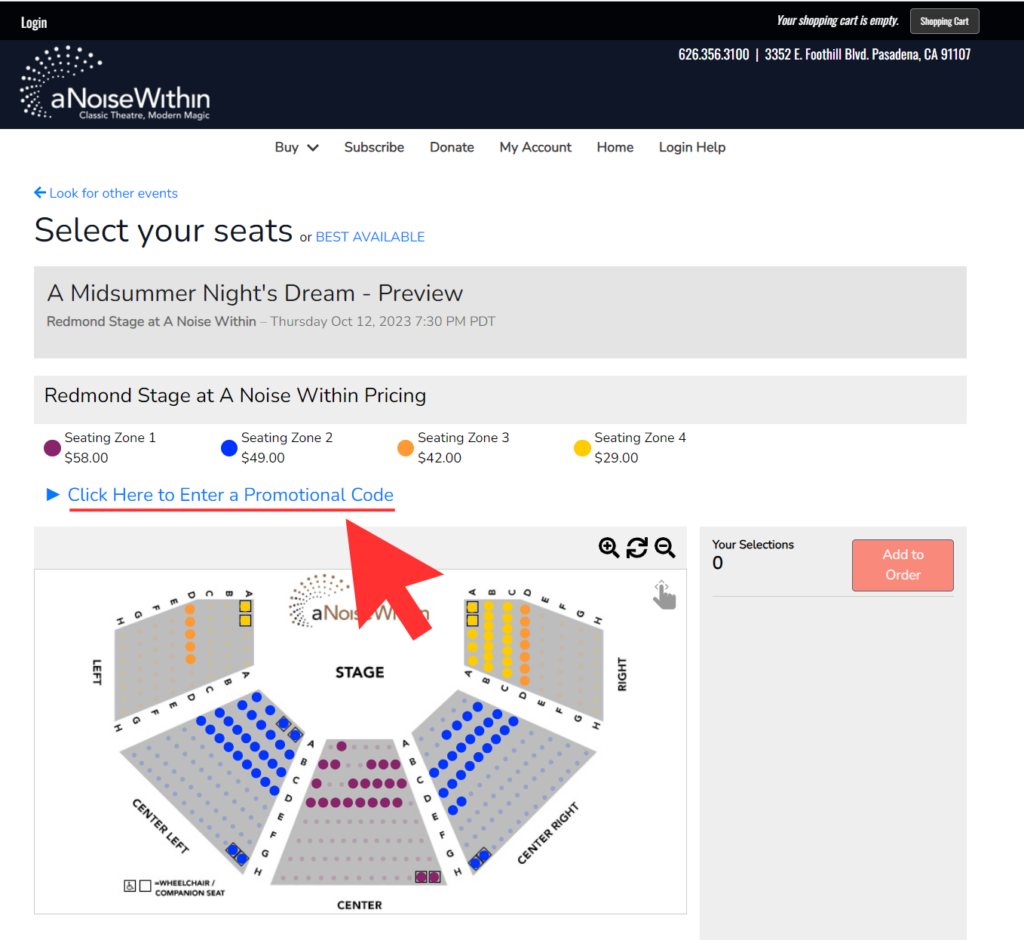Click the Seating Zone 1 purple color dot
The height and width of the screenshot is (940, 1024).
coord(51,447)
